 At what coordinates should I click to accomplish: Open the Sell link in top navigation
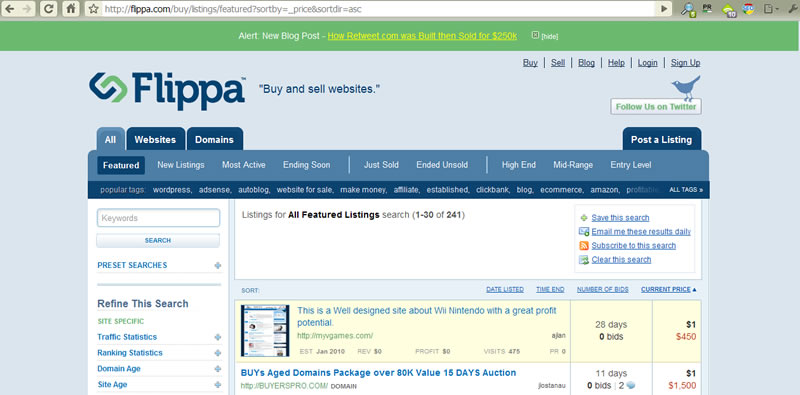pos(558,63)
